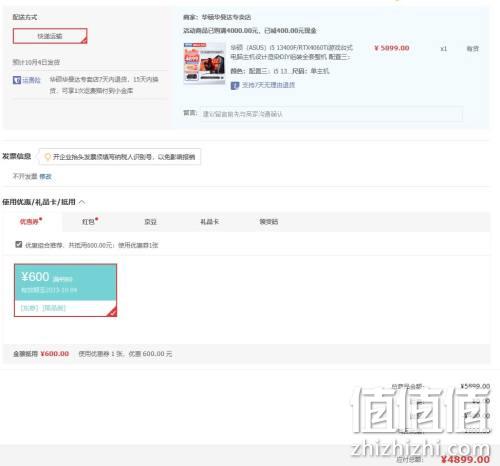Click the red checkmark corner of ¥600 coupon
The image size is (500, 466).
pyautogui.click(x=113, y=312)
